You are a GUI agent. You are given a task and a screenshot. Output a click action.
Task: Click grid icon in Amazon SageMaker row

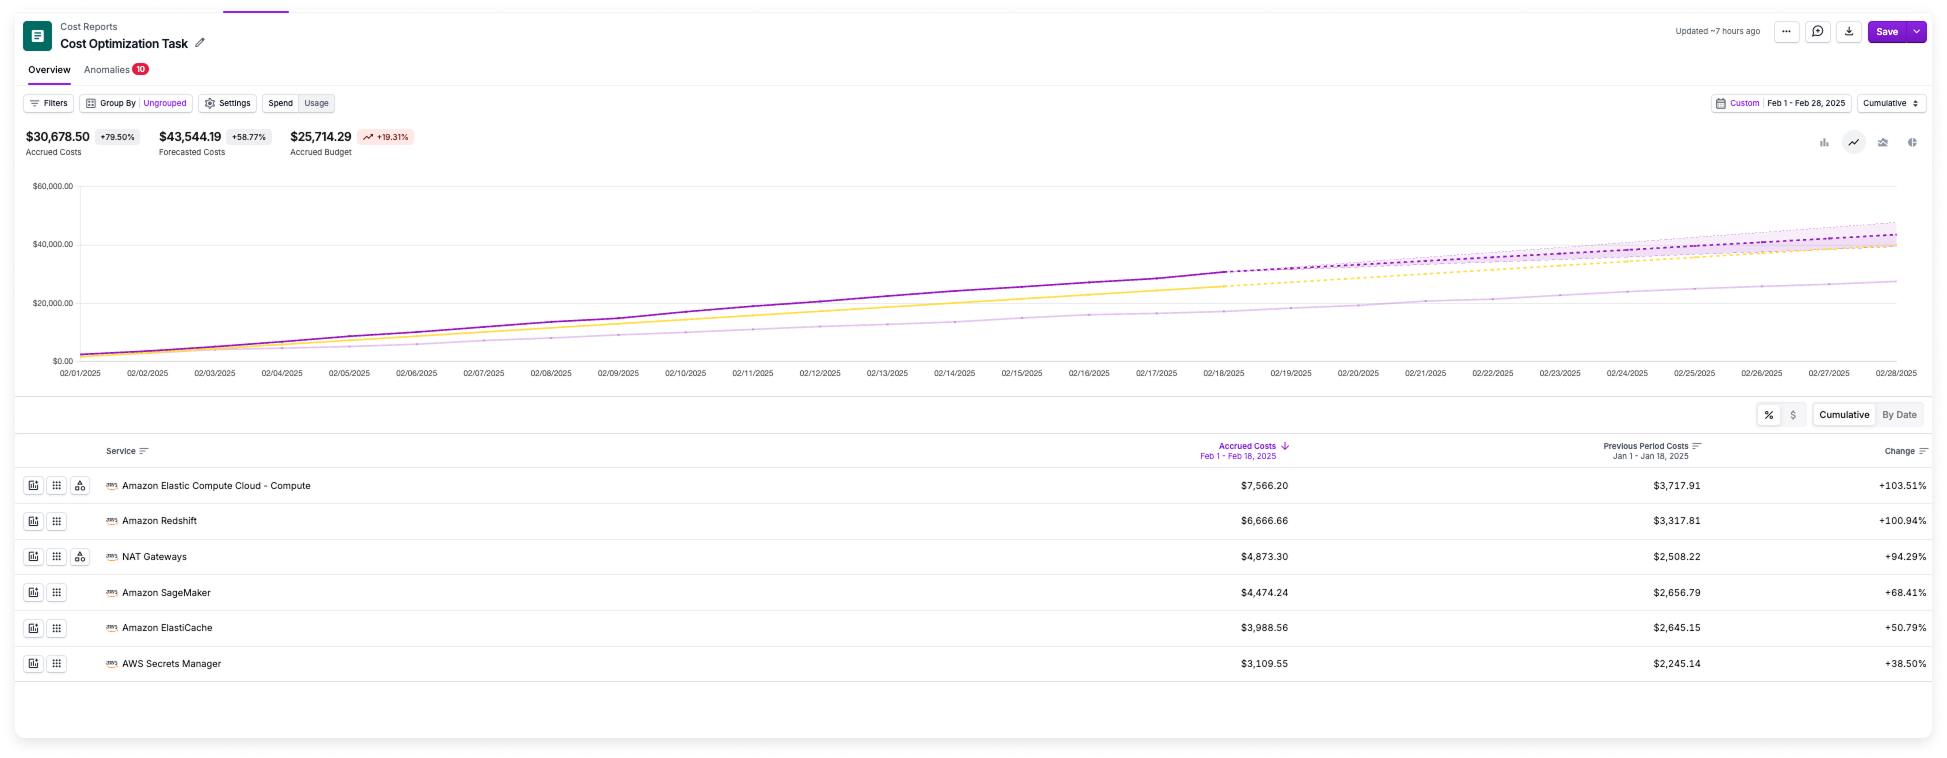point(57,593)
